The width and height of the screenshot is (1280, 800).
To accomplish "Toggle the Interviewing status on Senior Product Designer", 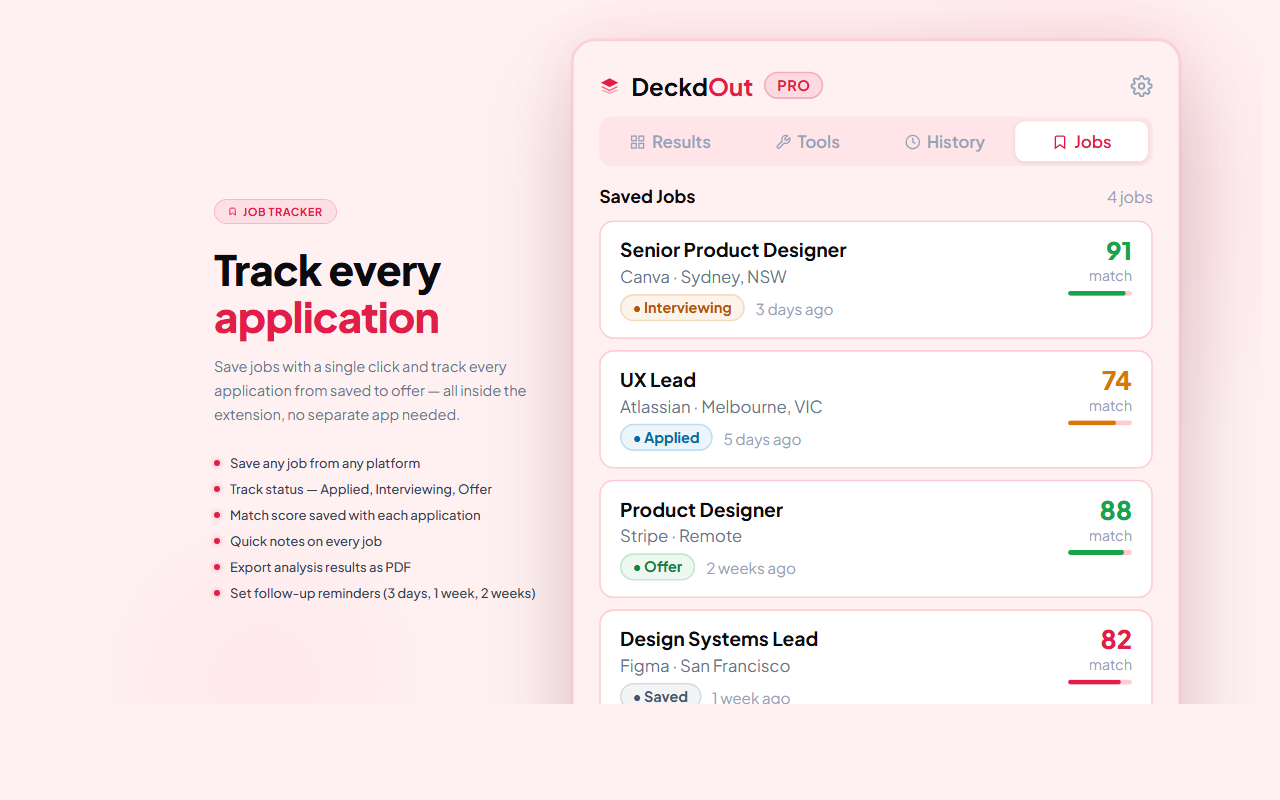I will pos(682,308).
